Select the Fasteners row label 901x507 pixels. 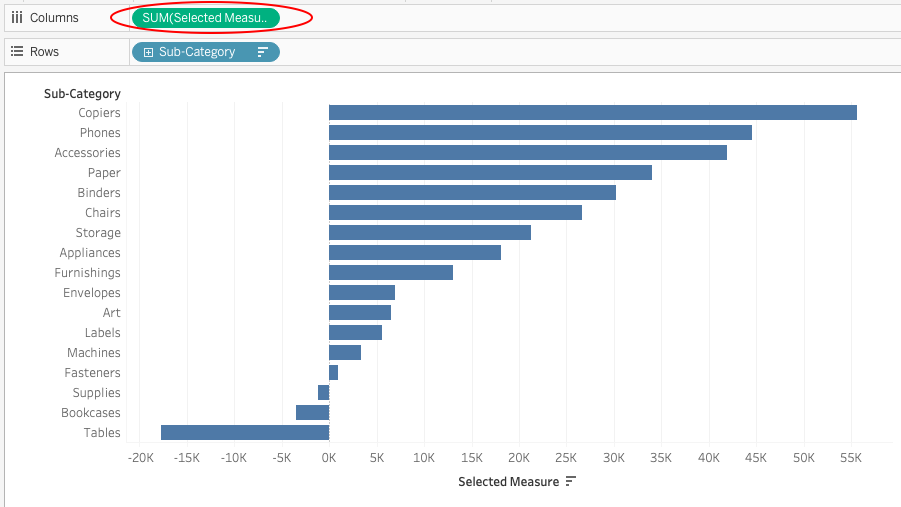[x=92, y=373]
